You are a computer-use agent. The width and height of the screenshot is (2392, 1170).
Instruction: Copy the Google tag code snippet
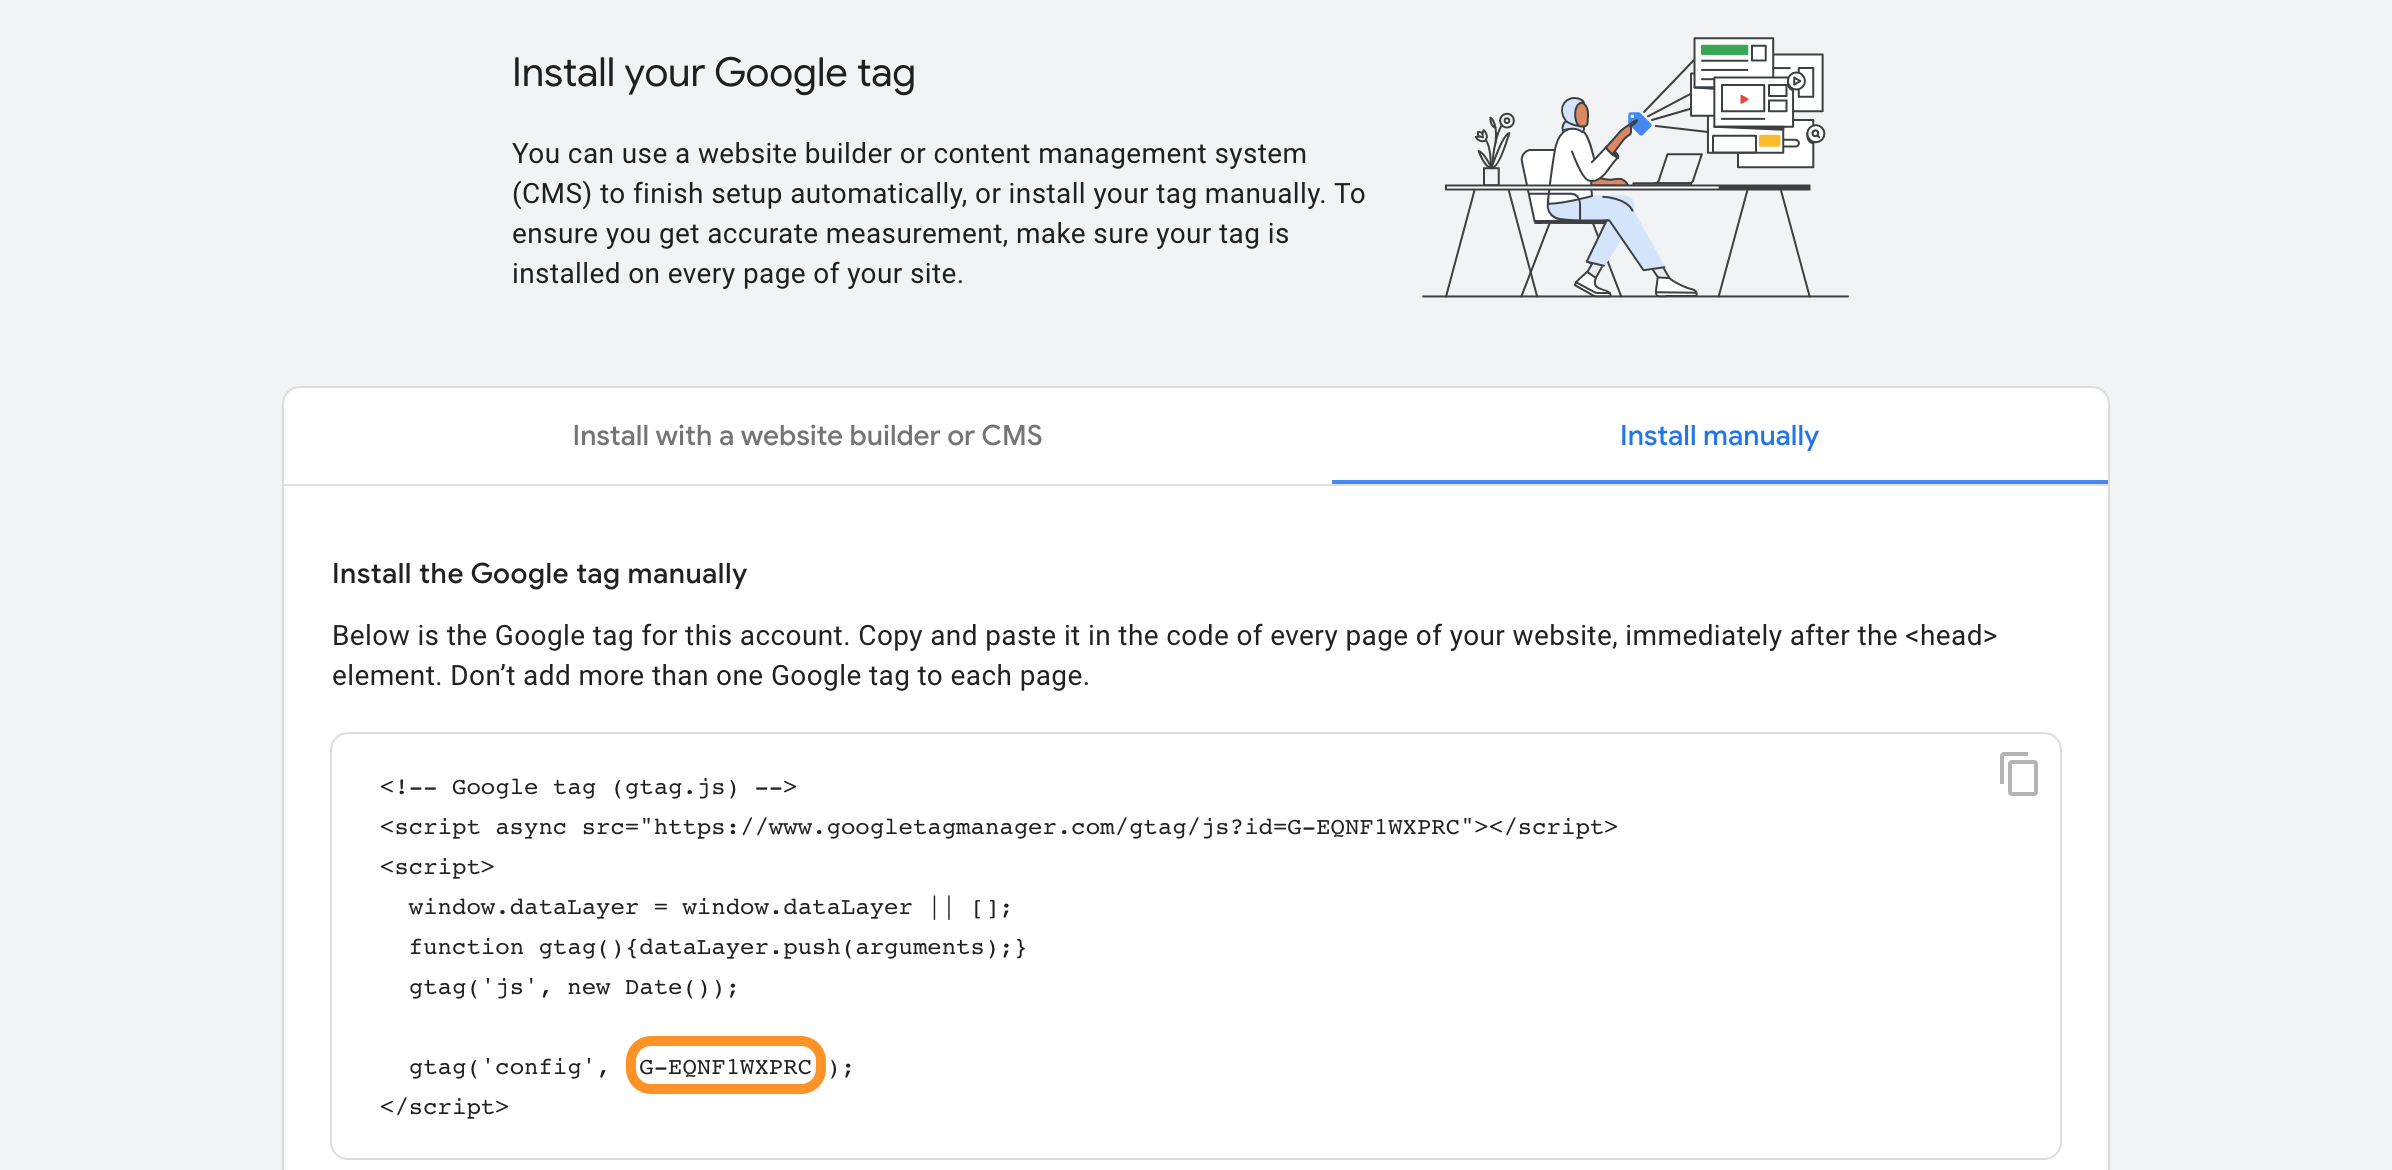tap(2018, 774)
